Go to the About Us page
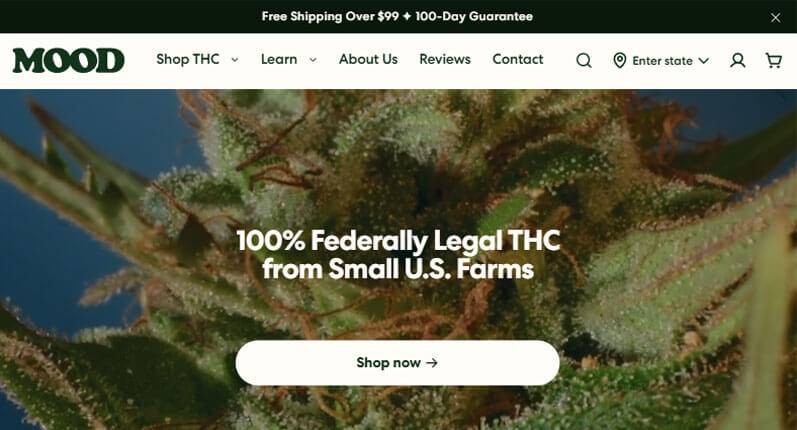The image size is (797, 430). point(368,59)
